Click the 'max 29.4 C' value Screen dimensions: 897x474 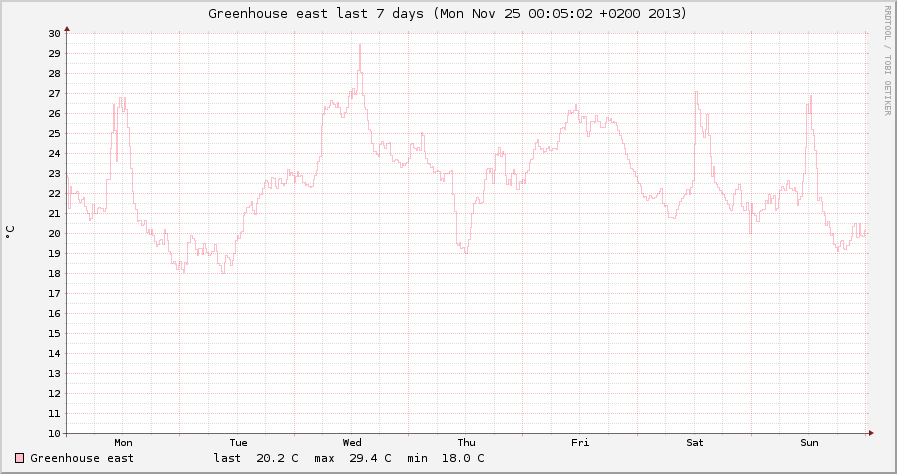click(x=352, y=458)
